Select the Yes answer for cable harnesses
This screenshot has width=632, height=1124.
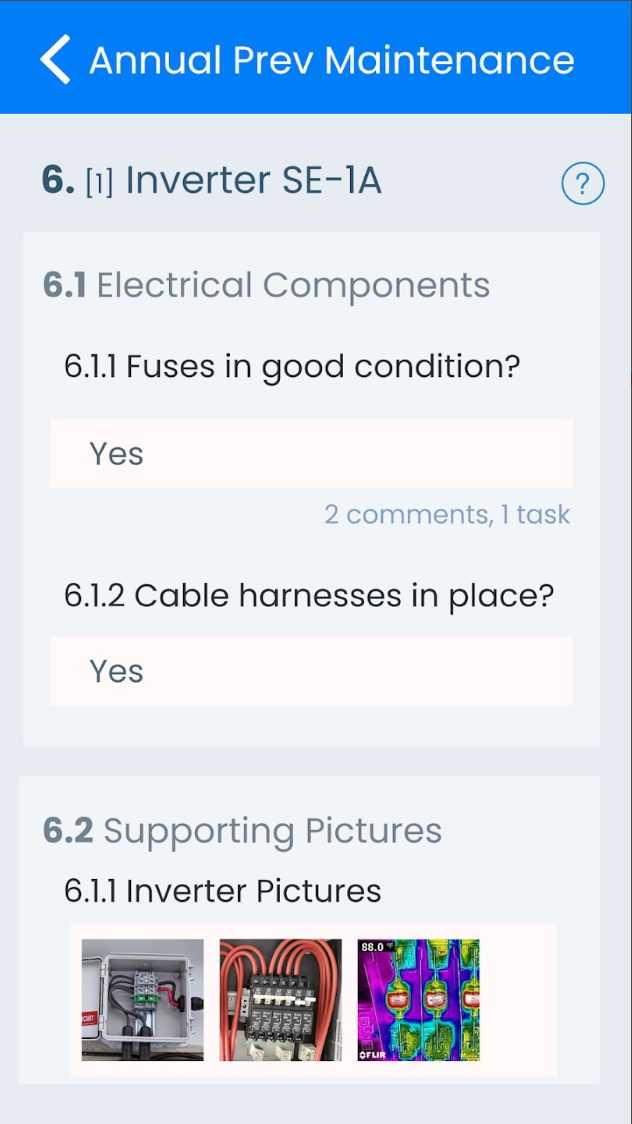point(311,671)
